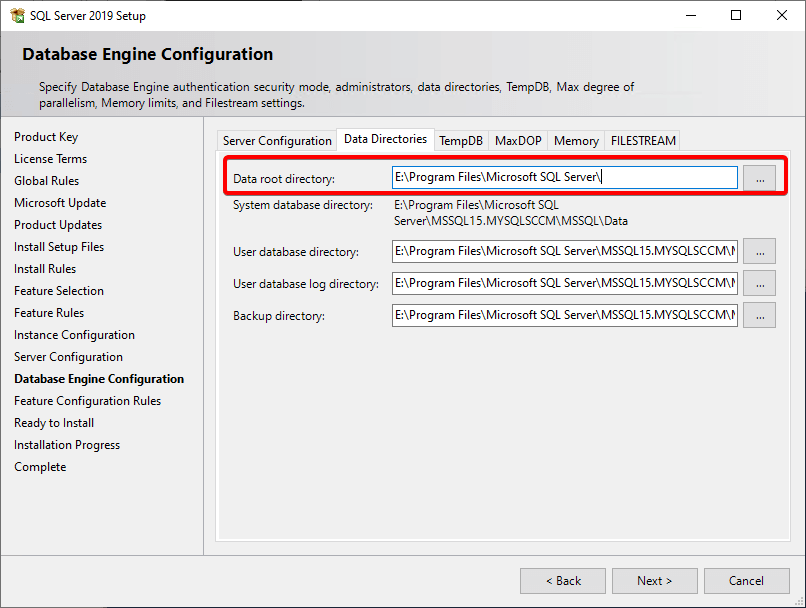The height and width of the screenshot is (608, 806).
Task: Select the Product Key step
Action: 46,137
